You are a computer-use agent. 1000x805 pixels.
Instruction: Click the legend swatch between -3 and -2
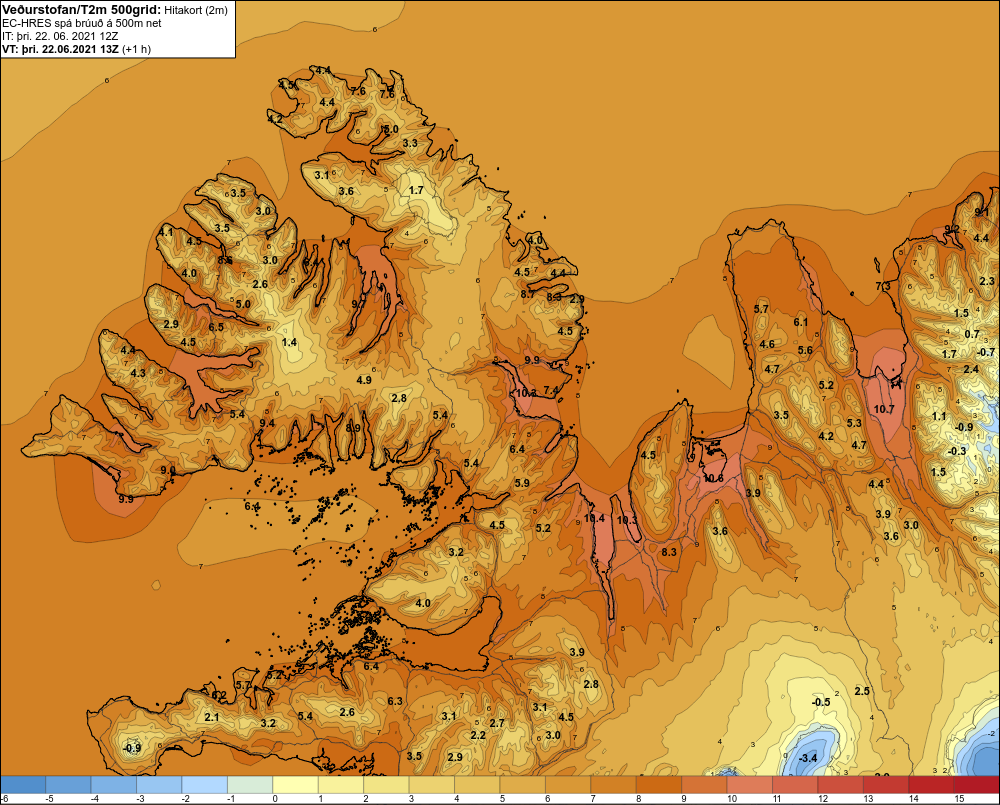[159, 784]
